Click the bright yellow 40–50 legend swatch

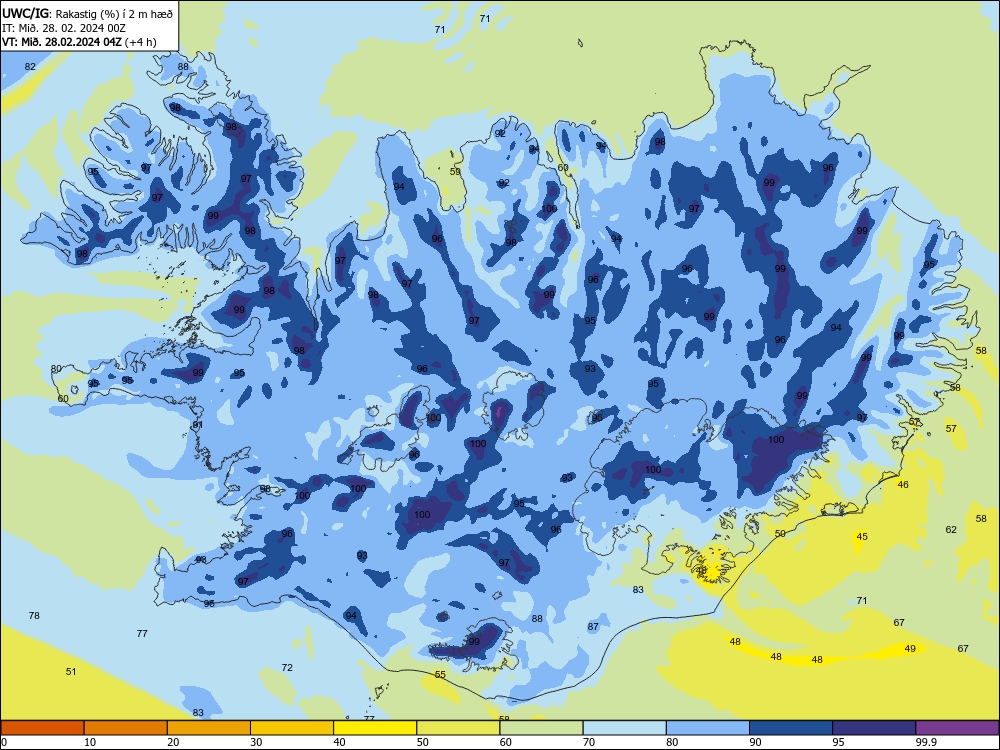tap(375, 728)
